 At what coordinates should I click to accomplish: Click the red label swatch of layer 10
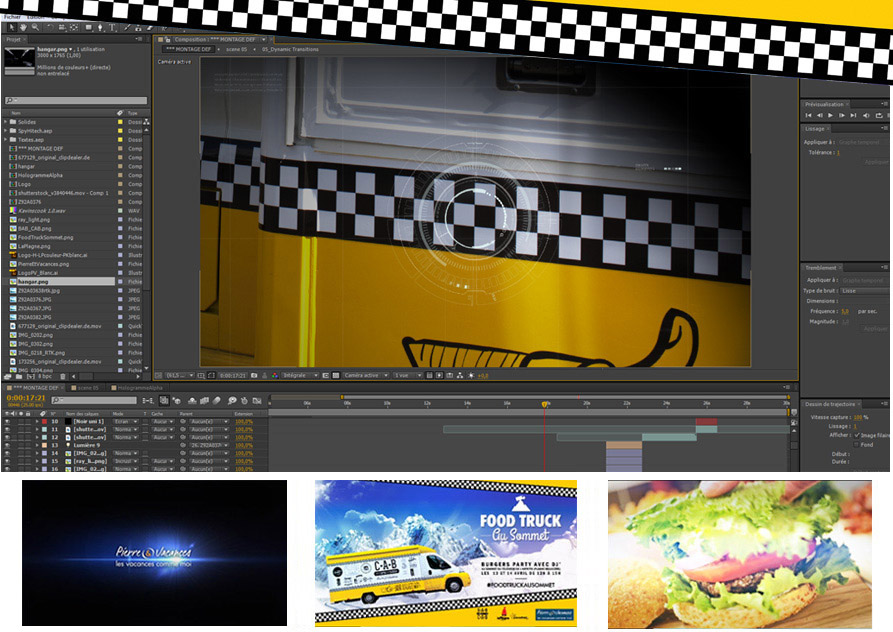coord(44,421)
